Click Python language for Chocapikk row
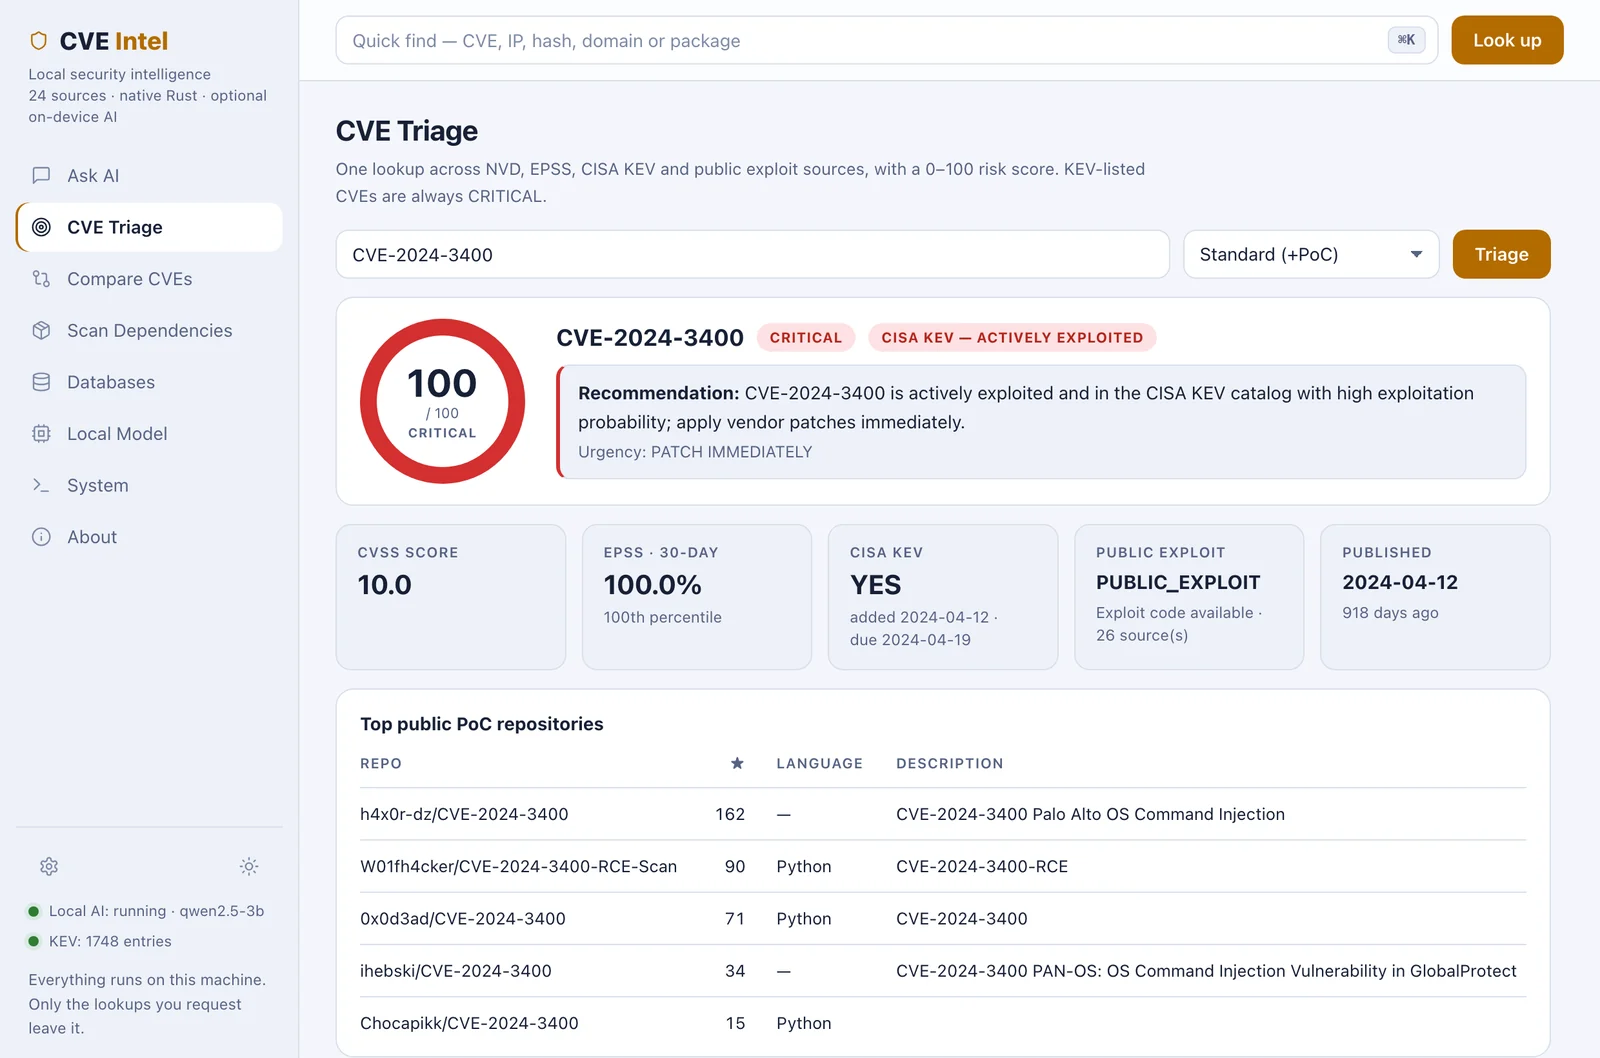The width and height of the screenshot is (1600, 1058). [x=804, y=1023]
